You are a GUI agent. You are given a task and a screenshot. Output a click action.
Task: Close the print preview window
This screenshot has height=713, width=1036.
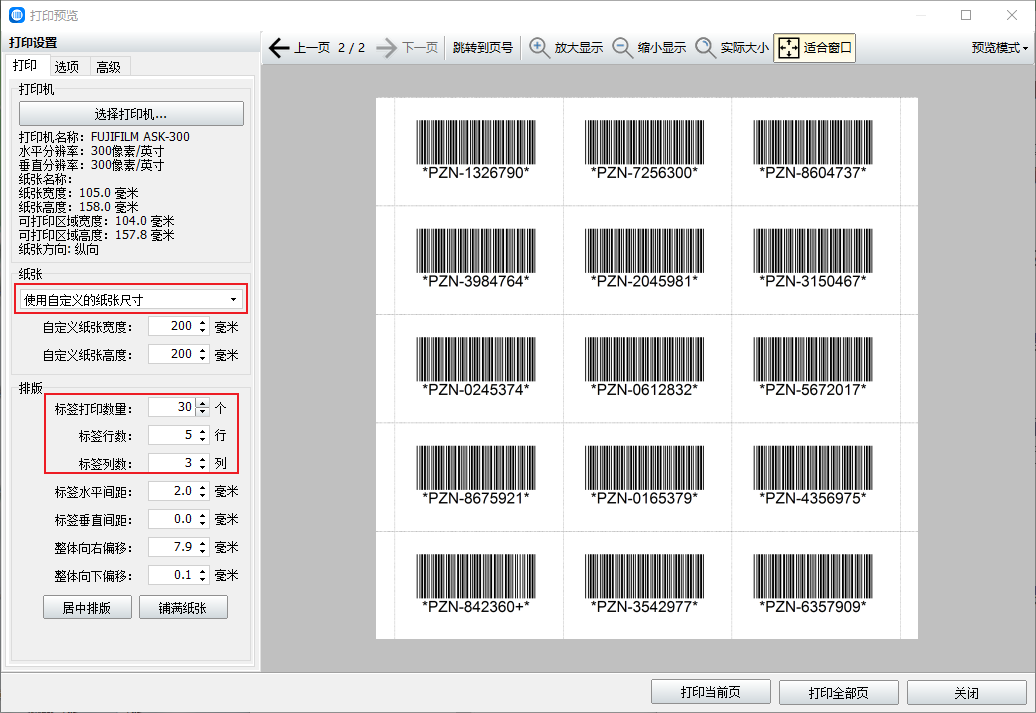(x=1012, y=15)
